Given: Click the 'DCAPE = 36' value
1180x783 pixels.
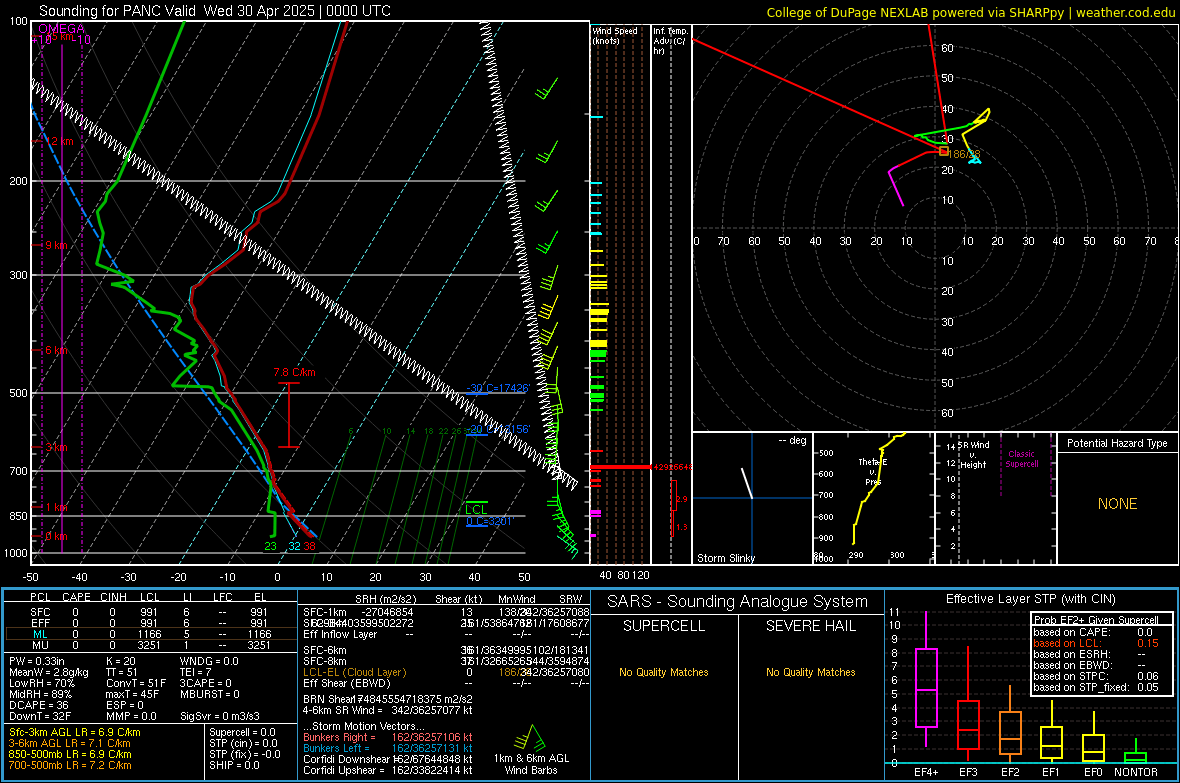Looking at the screenshot, I should (x=38, y=705).
